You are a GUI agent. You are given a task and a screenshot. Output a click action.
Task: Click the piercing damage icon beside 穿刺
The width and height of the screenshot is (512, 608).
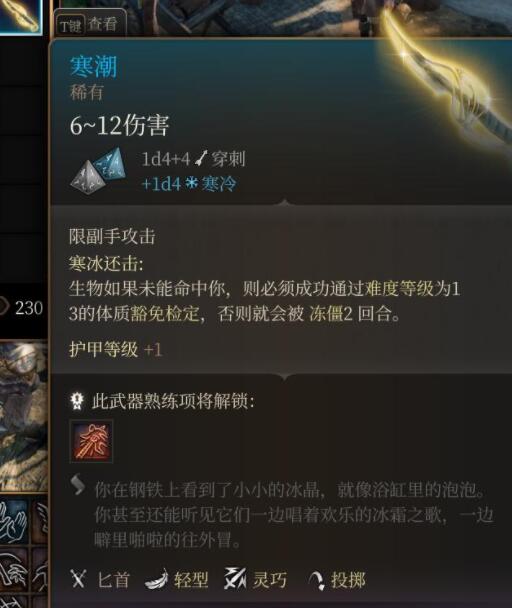(x=201, y=159)
